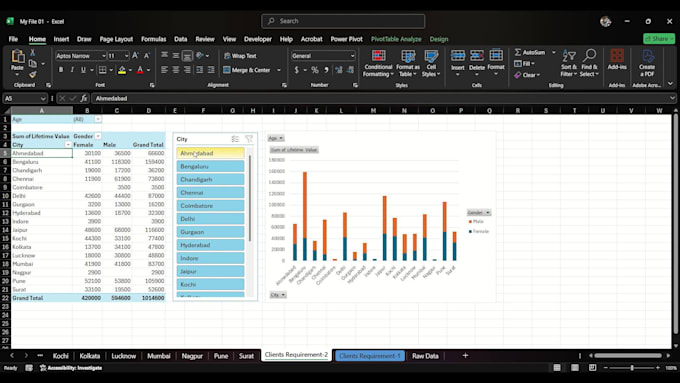Viewport: 680px width, 383px height.
Task: Click the AutoSum icon
Action: (x=517, y=52)
